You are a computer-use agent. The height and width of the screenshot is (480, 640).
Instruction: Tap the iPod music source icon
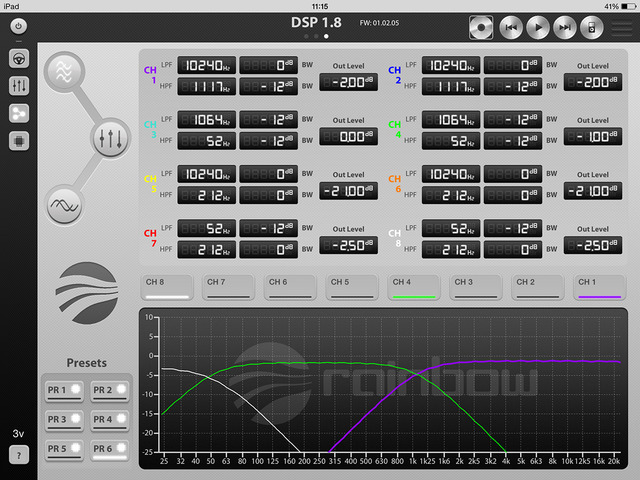click(591, 27)
